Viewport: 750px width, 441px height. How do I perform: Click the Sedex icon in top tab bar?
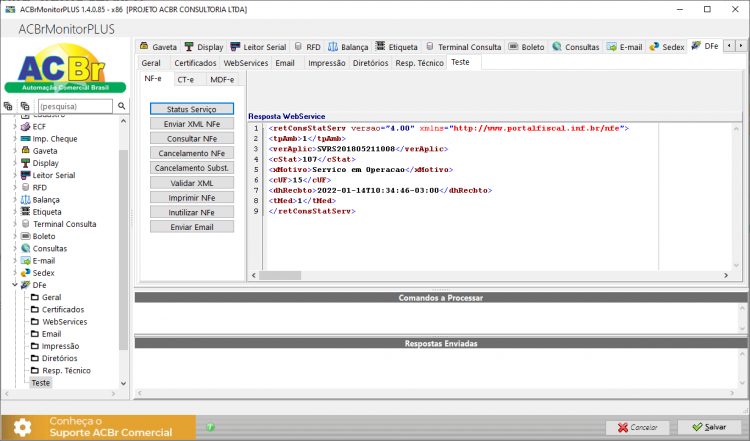(x=654, y=47)
